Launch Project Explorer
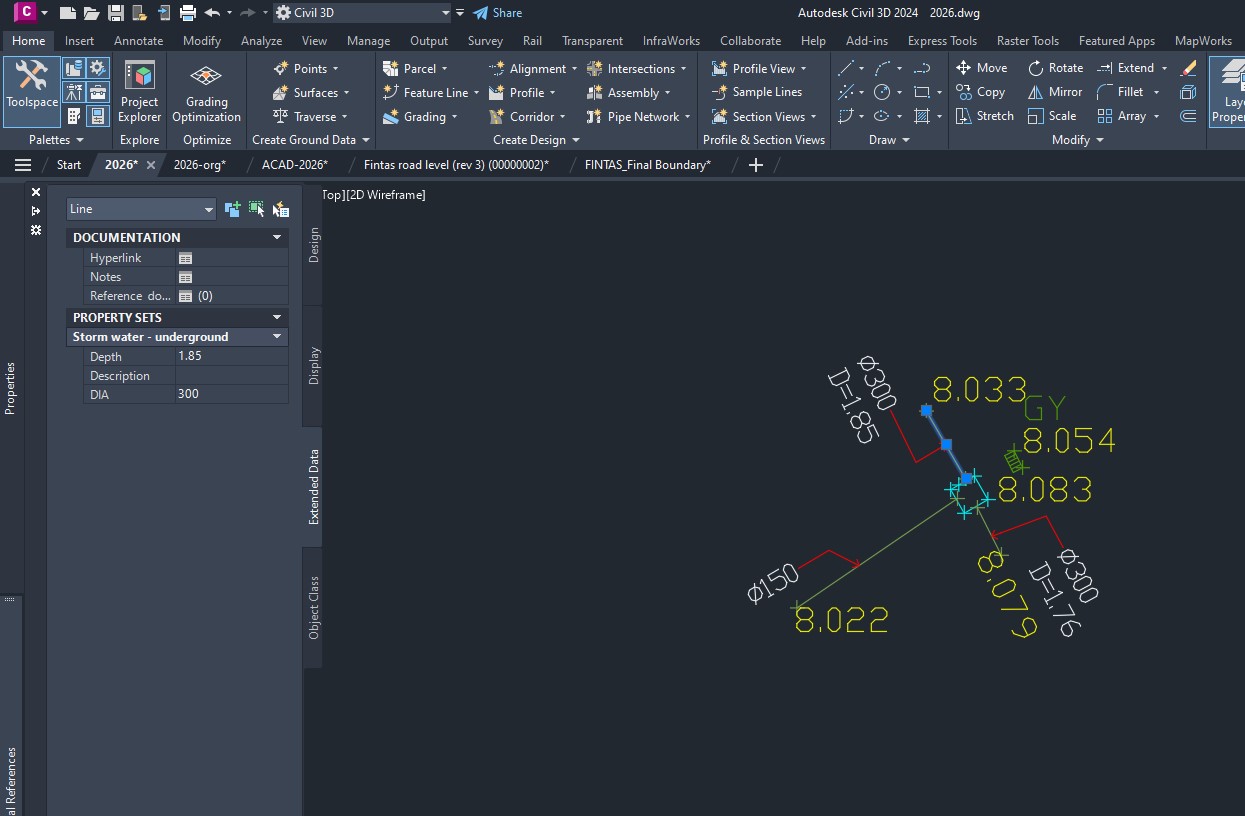 [140, 92]
